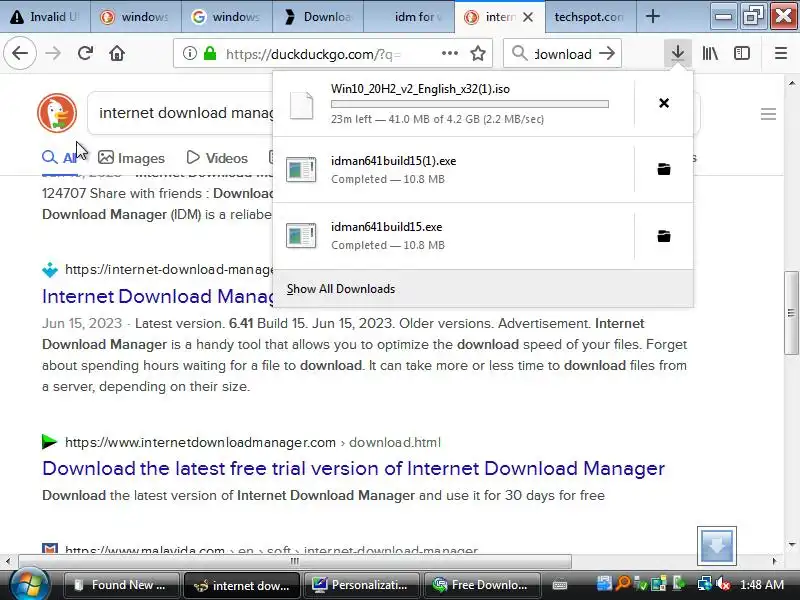This screenshot has height=600, width=800.
Task: Switch to Images results tab
Action: click(x=131, y=158)
